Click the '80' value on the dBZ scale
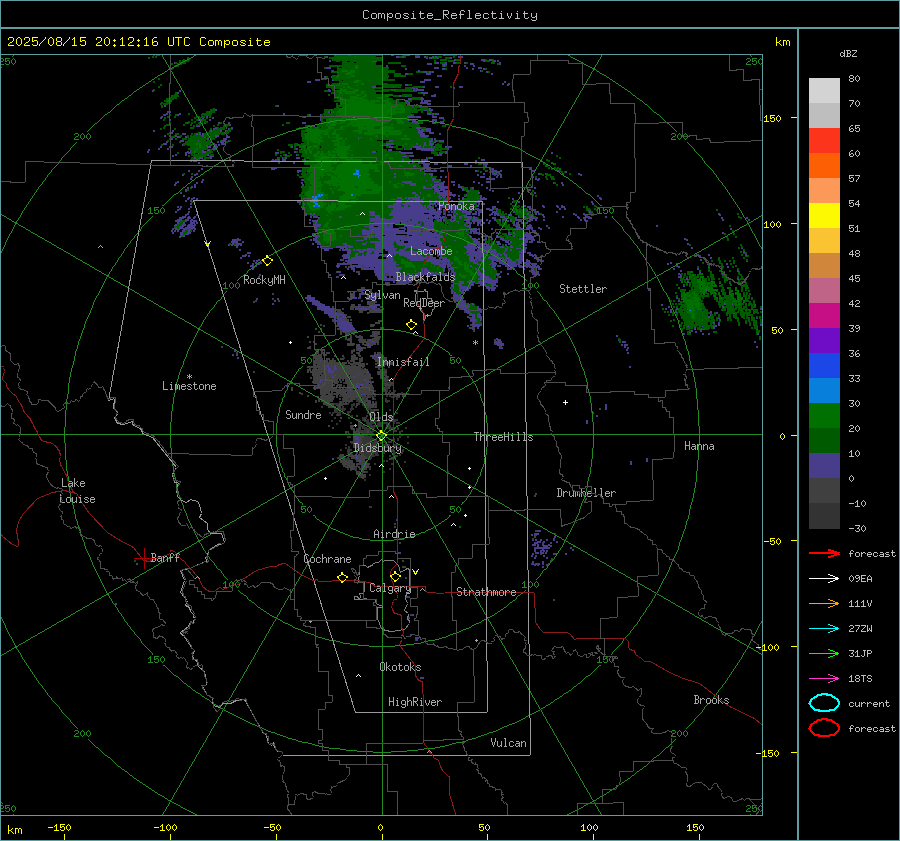The width and height of the screenshot is (900, 841). [x=854, y=79]
